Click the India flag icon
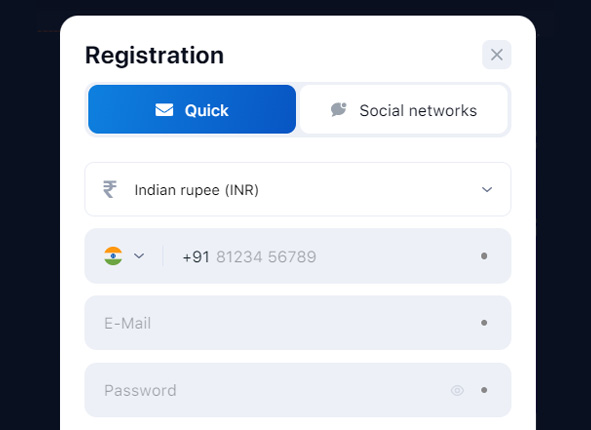 click(113, 256)
